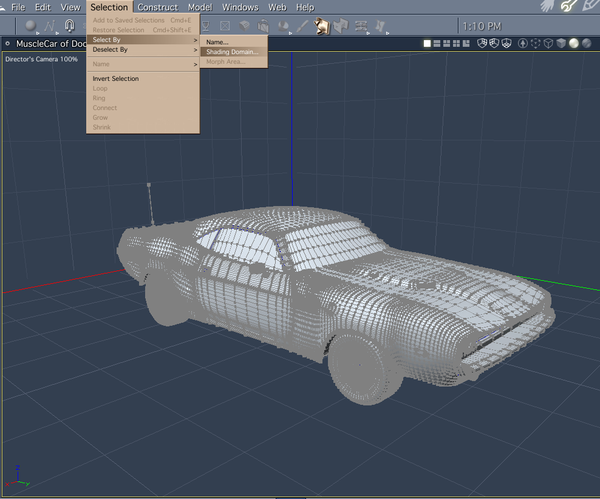
Task: Expand polyline tool flyout arrow
Action: pos(57,34)
